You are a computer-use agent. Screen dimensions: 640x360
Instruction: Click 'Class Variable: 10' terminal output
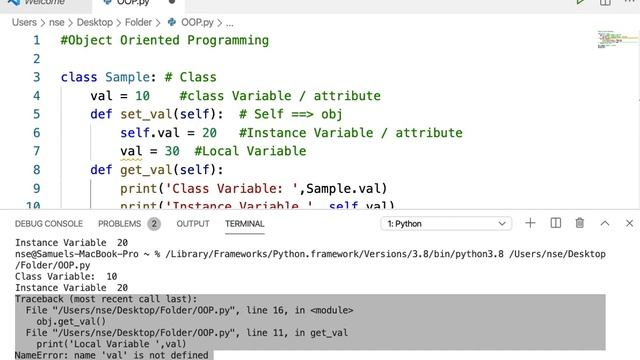[x=66, y=276]
